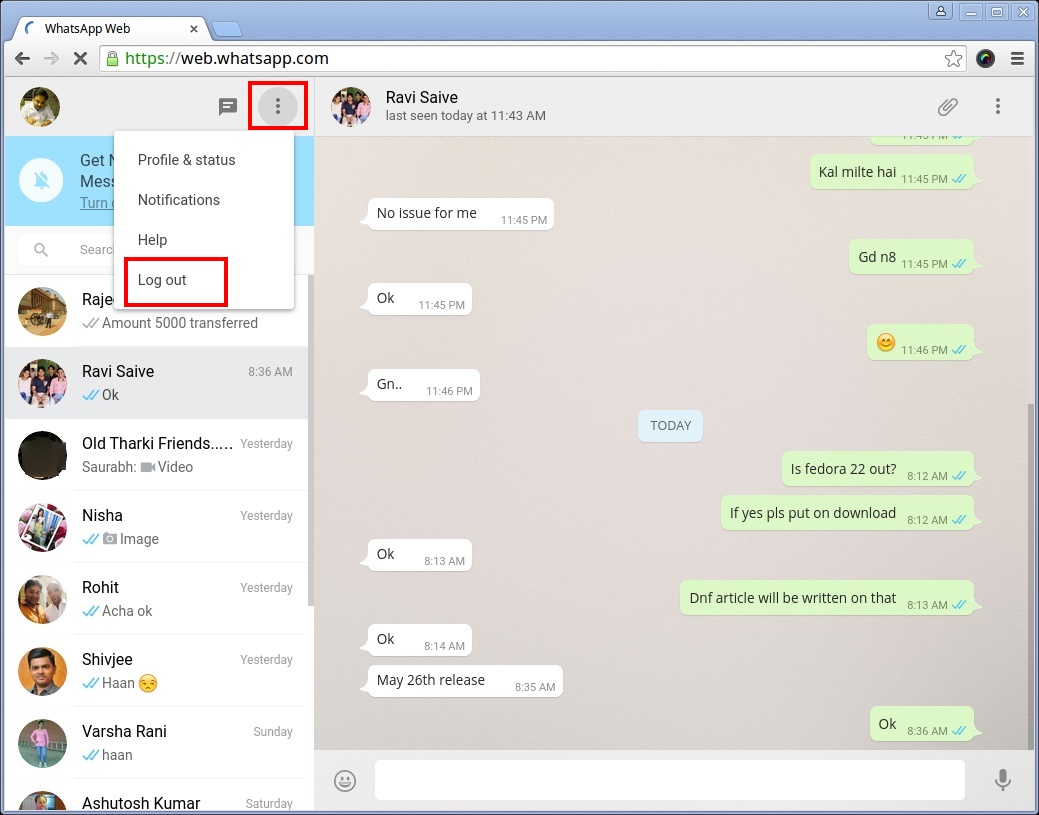
Task: Click the chat list scrollbar
Action: [x=311, y=440]
